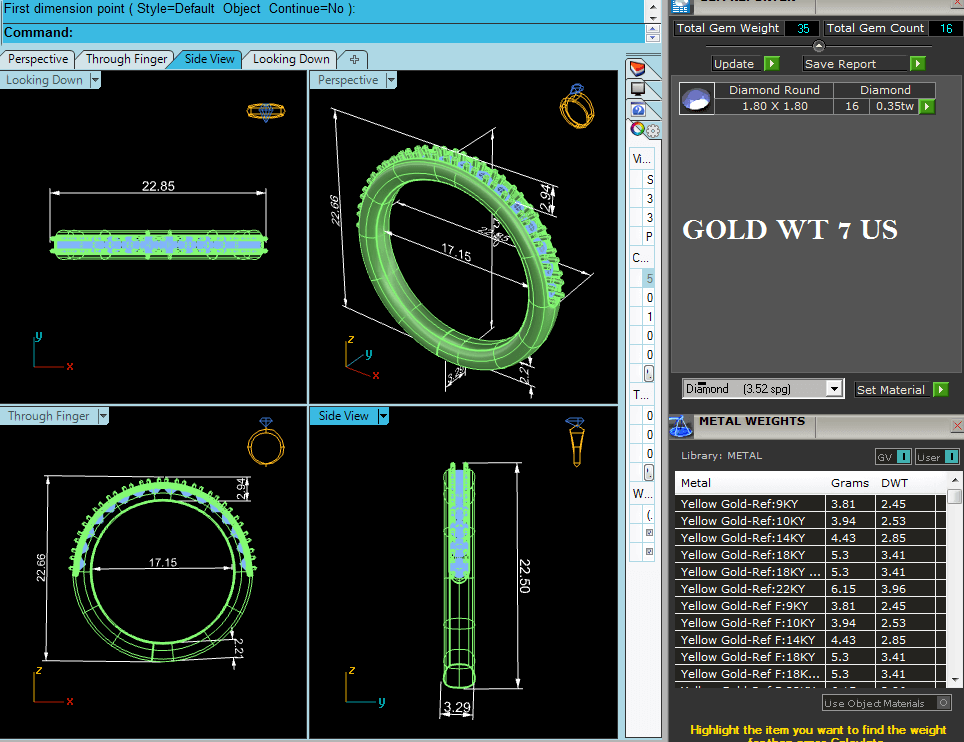
Task: Toggle the GV switch in Metal Weights
Action: point(903,456)
